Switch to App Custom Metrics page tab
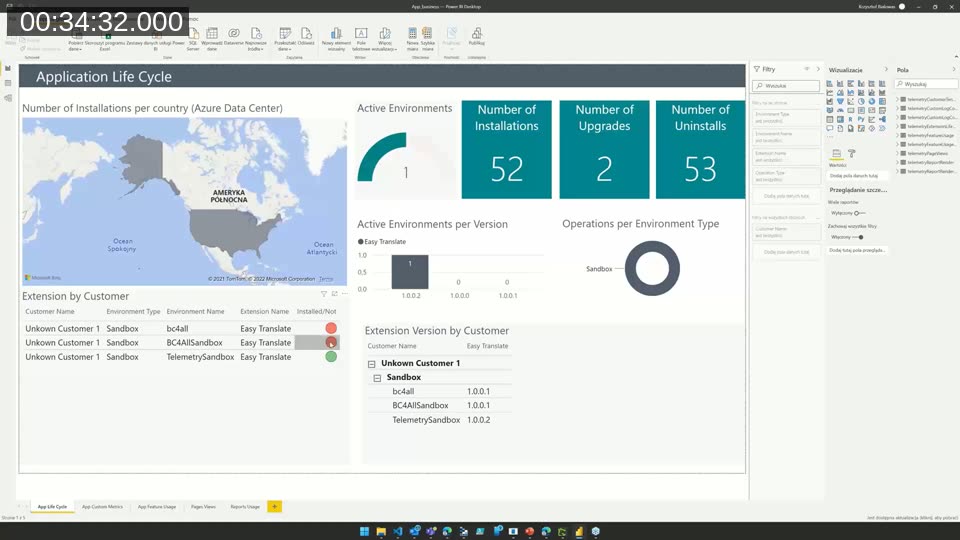 (102, 507)
